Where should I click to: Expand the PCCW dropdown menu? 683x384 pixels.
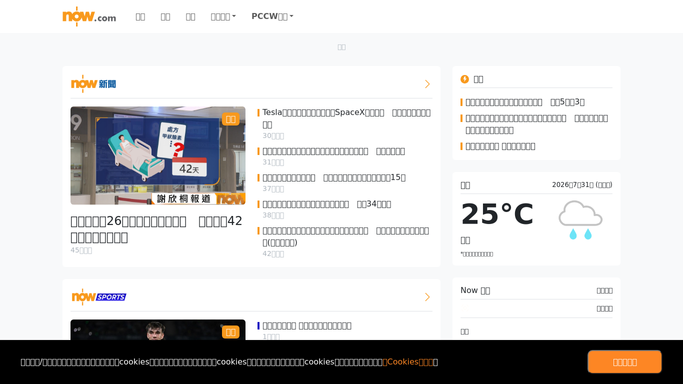(x=272, y=17)
